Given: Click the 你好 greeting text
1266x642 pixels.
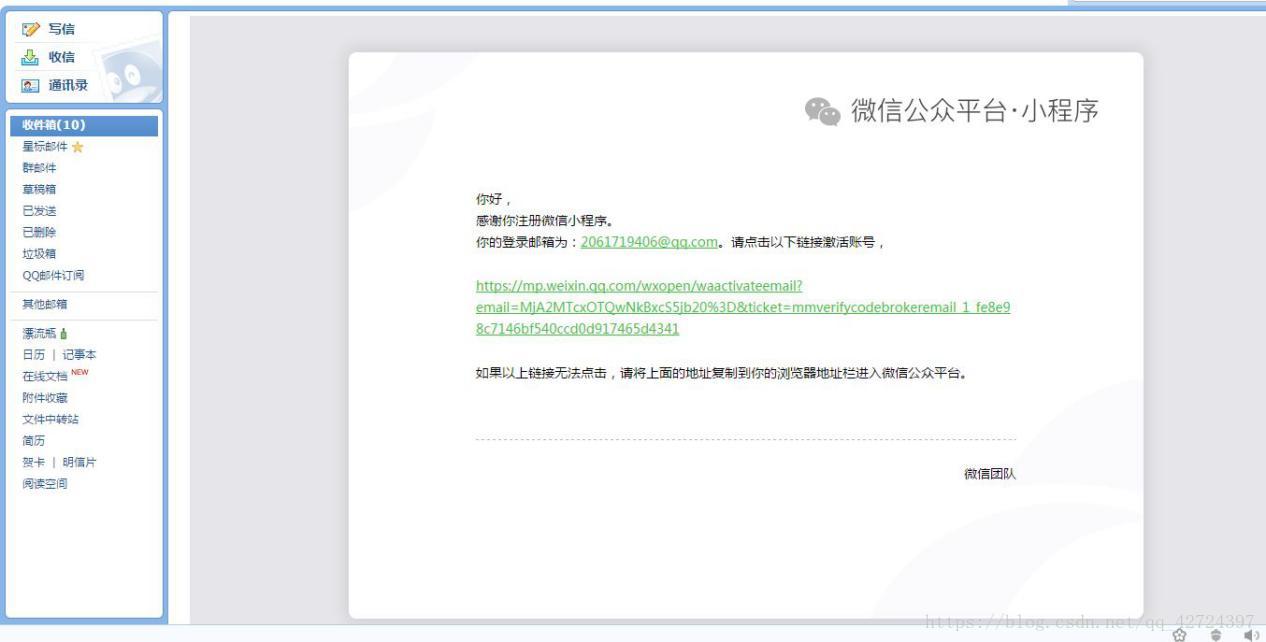Looking at the screenshot, I should point(493,200).
